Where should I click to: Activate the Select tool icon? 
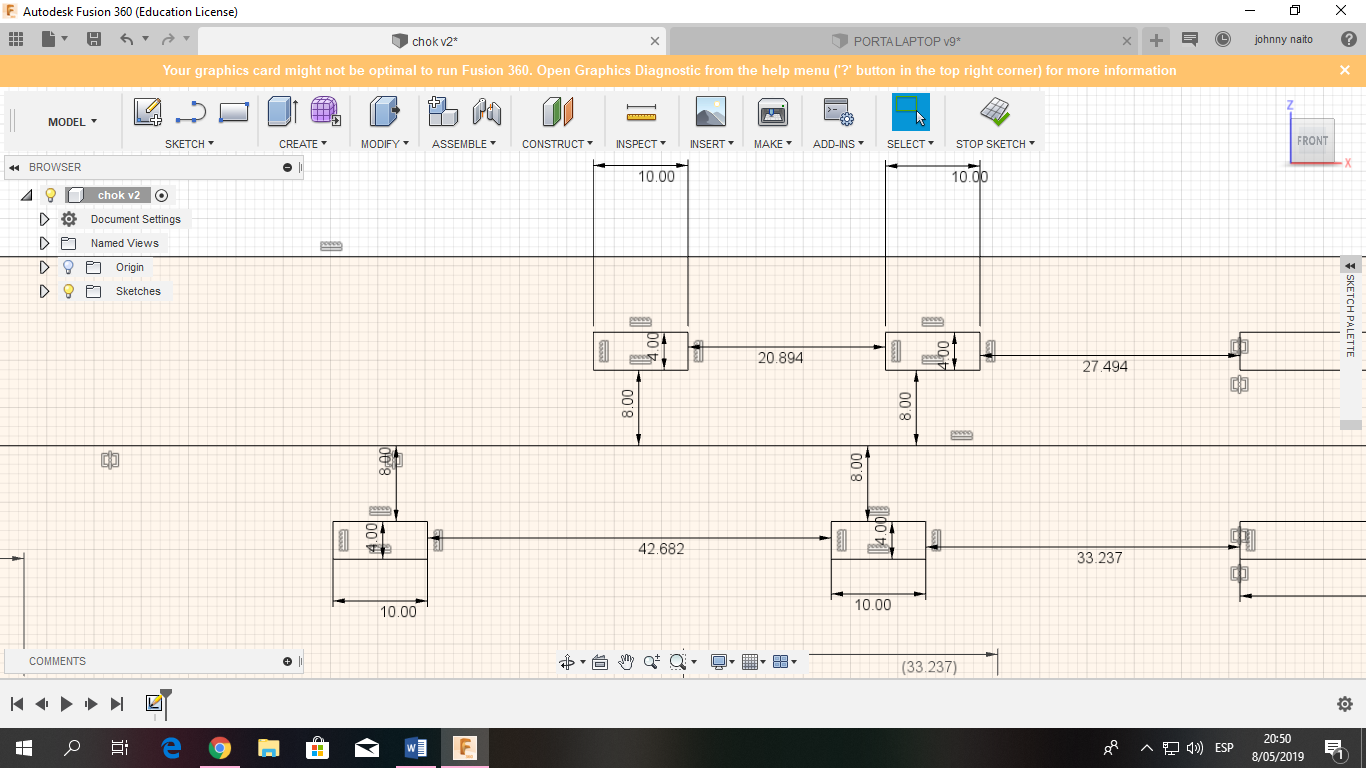tap(910, 111)
